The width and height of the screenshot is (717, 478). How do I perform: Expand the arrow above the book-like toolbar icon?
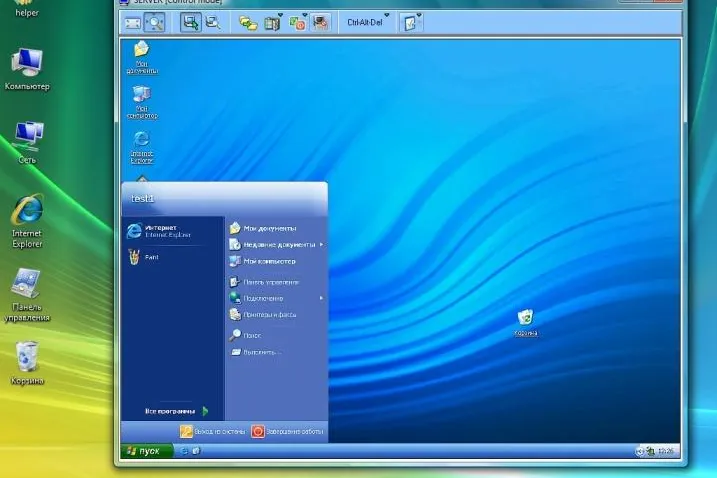(280, 15)
